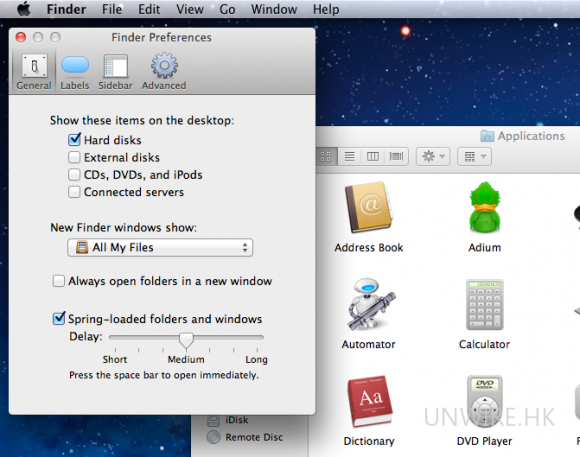The image size is (580, 457).
Task: Enable External disks on desktop
Action: 74,157
